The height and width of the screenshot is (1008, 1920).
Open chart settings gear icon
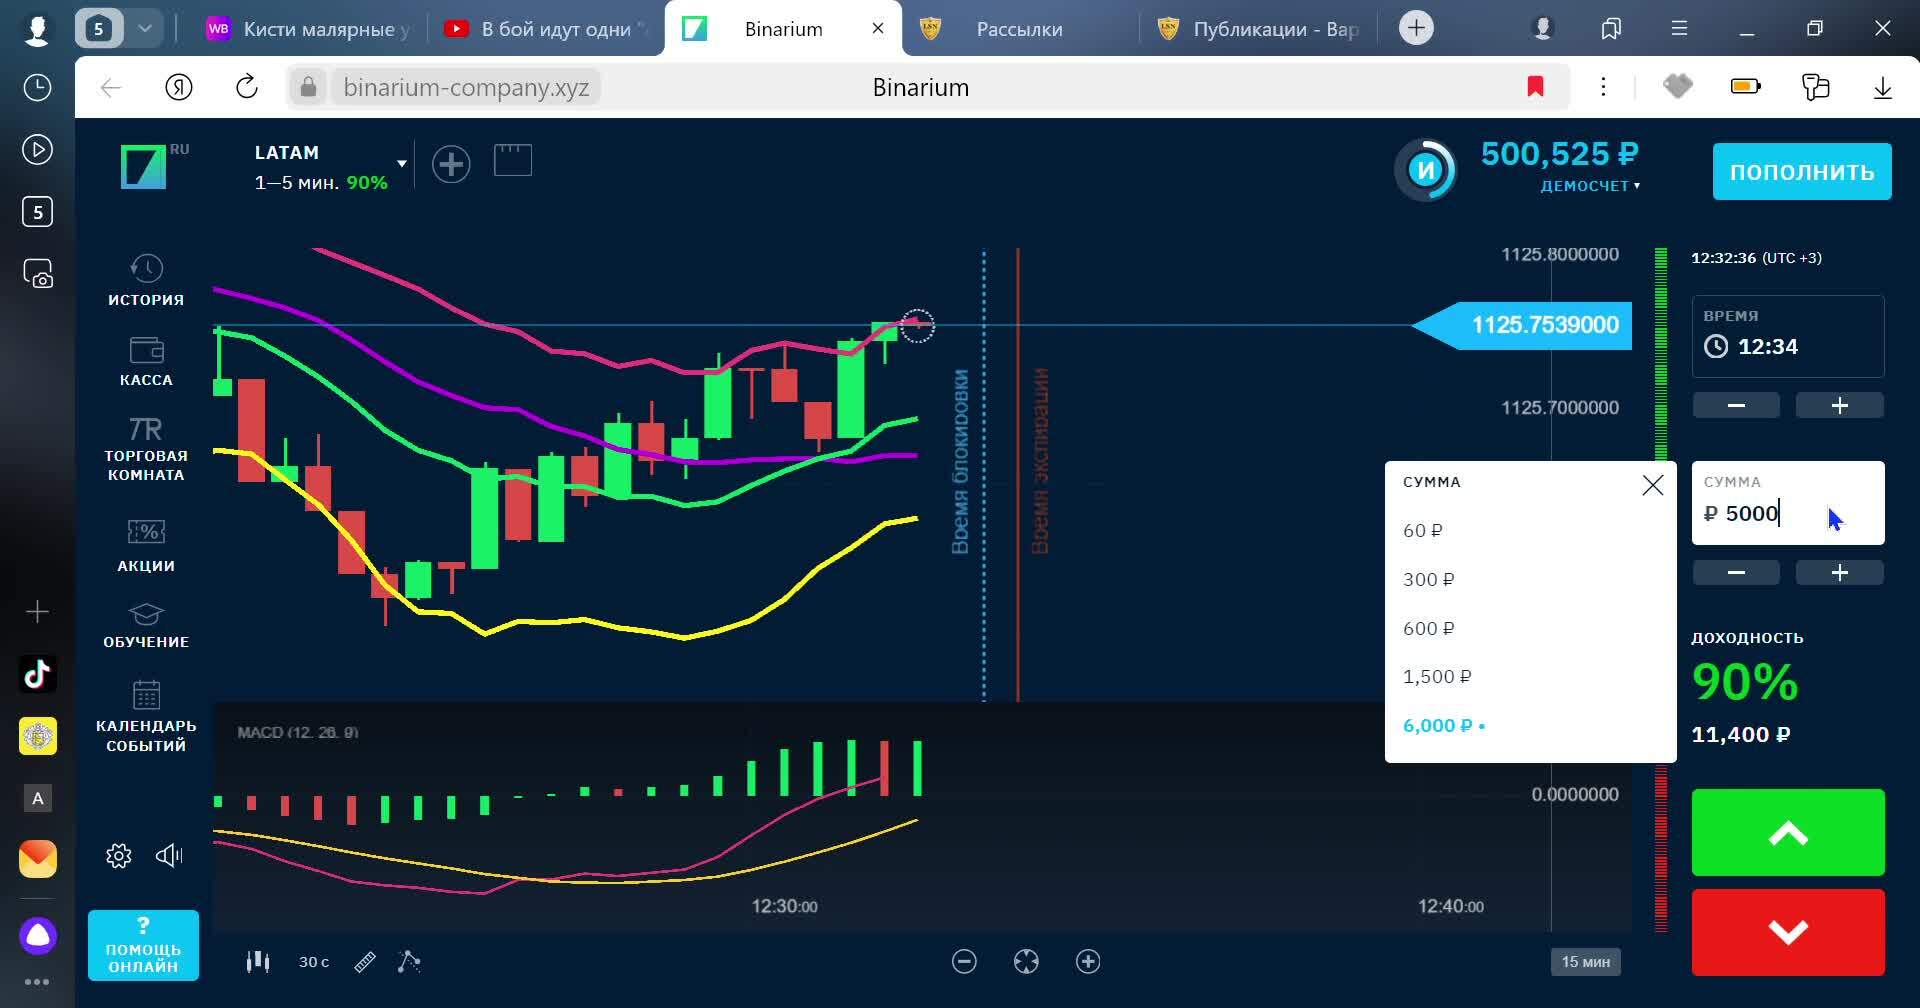point(119,856)
